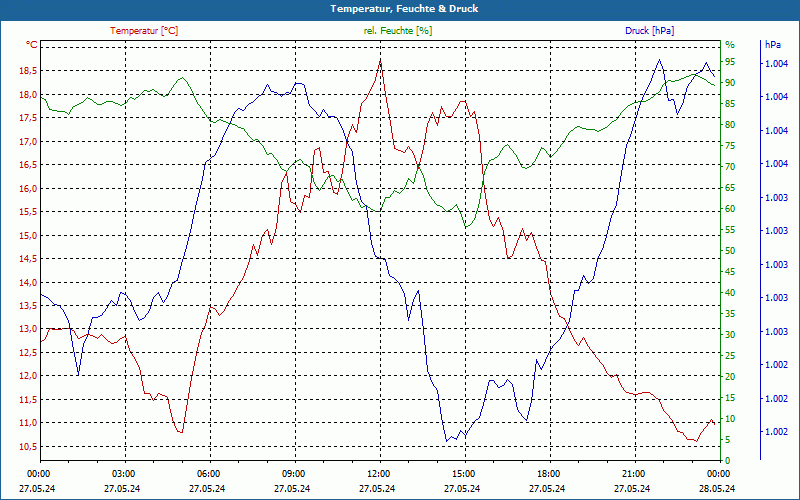Click the 28.05.24 date label
This screenshot has width=800, height=500.
(716, 488)
